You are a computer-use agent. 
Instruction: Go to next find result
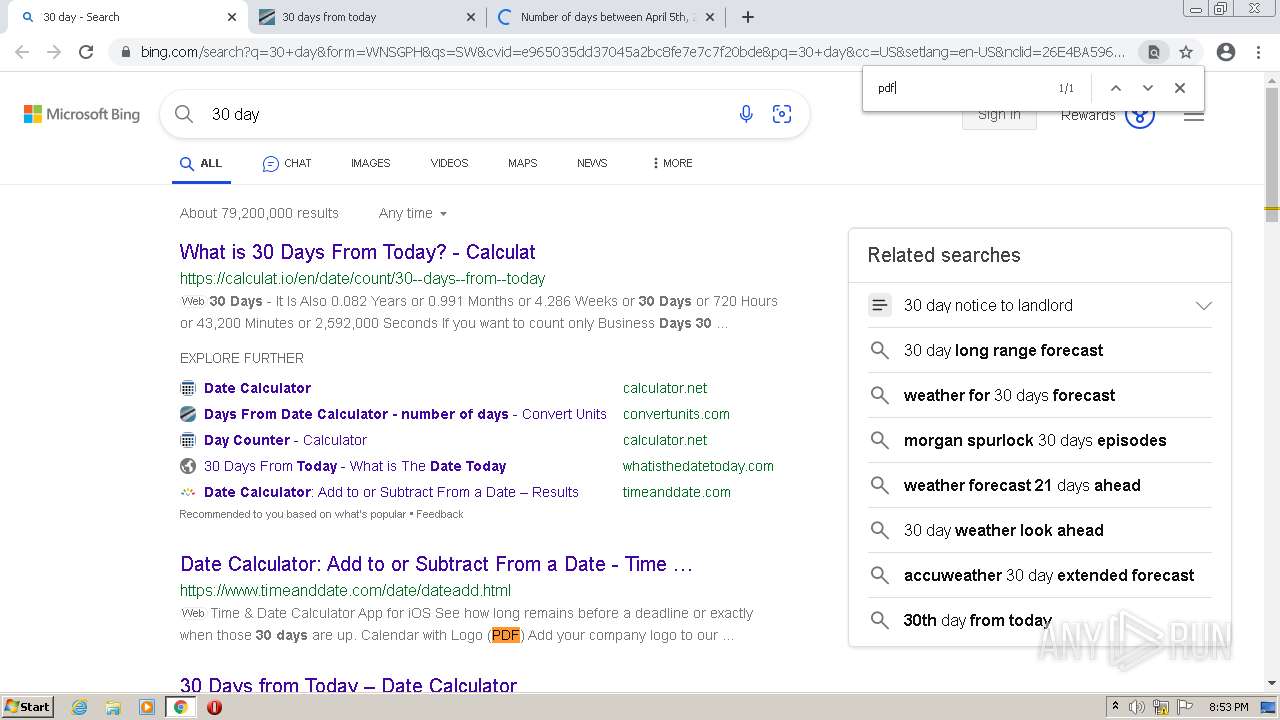[1148, 88]
